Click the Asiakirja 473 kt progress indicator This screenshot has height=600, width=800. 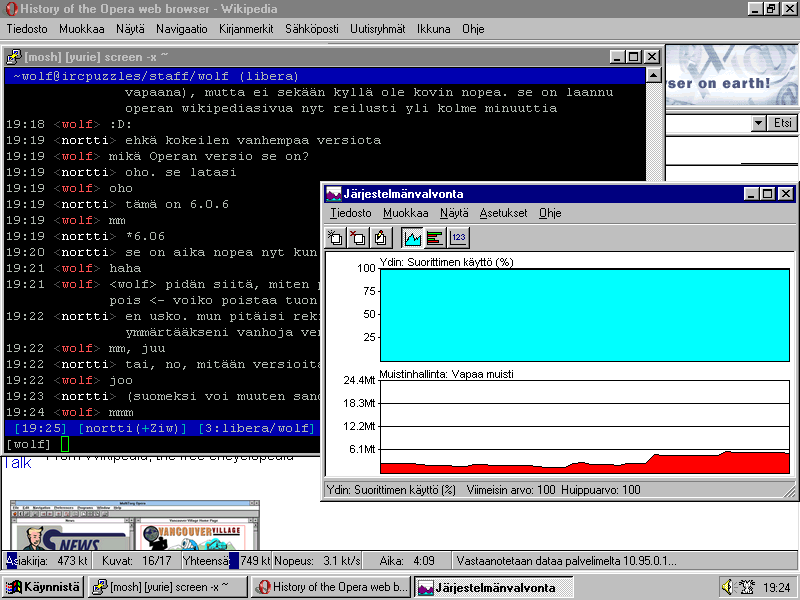click(x=47, y=561)
